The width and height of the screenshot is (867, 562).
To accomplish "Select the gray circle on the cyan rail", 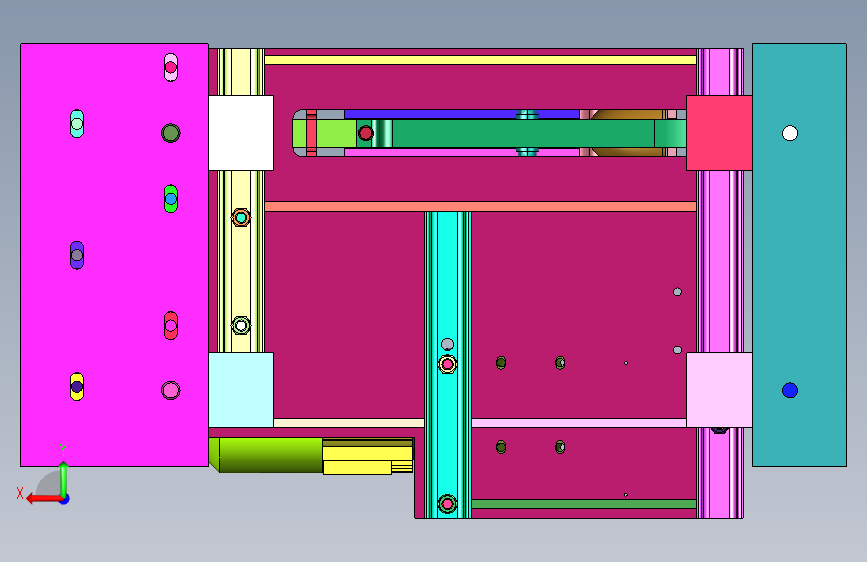I will click(447, 345).
